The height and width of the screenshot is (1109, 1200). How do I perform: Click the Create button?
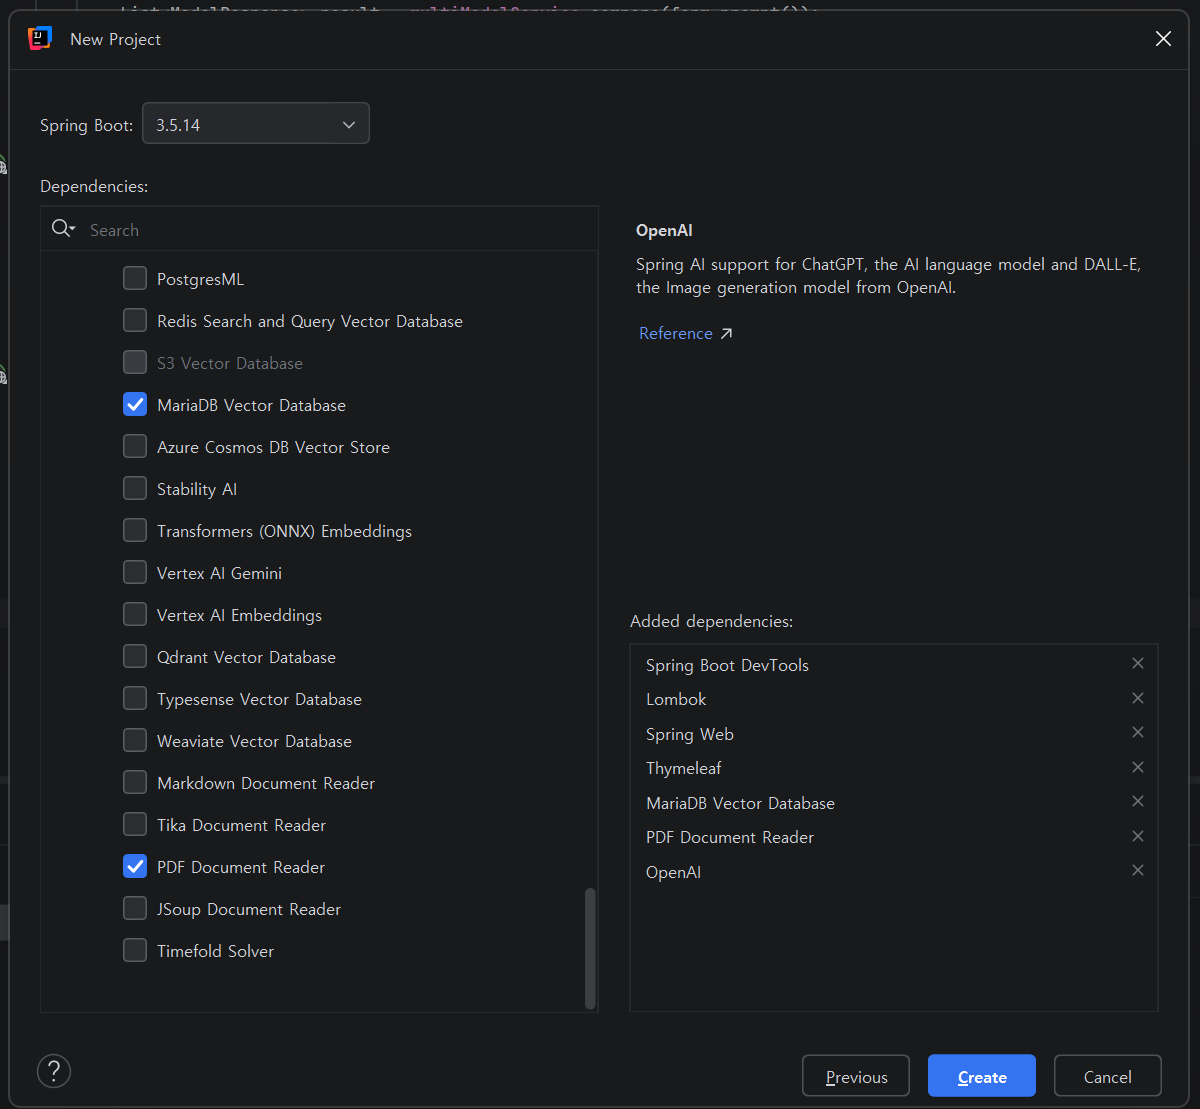coord(982,1077)
